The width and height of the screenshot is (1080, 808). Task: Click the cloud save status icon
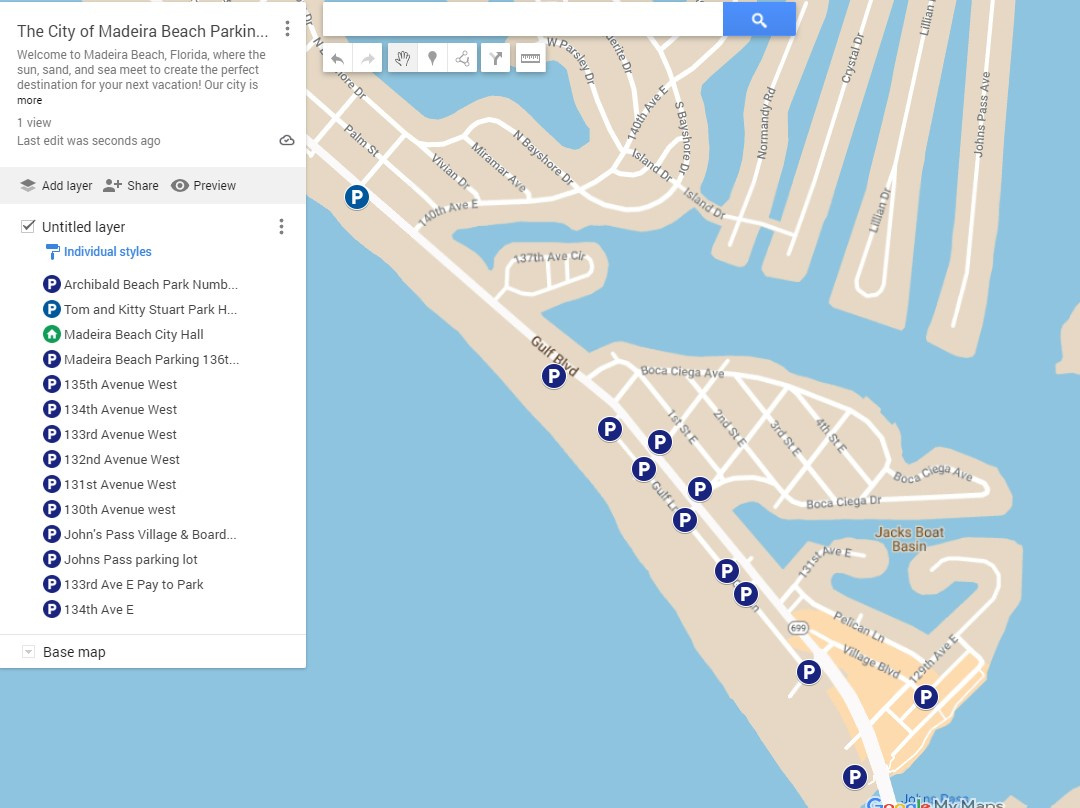click(x=286, y=141)
